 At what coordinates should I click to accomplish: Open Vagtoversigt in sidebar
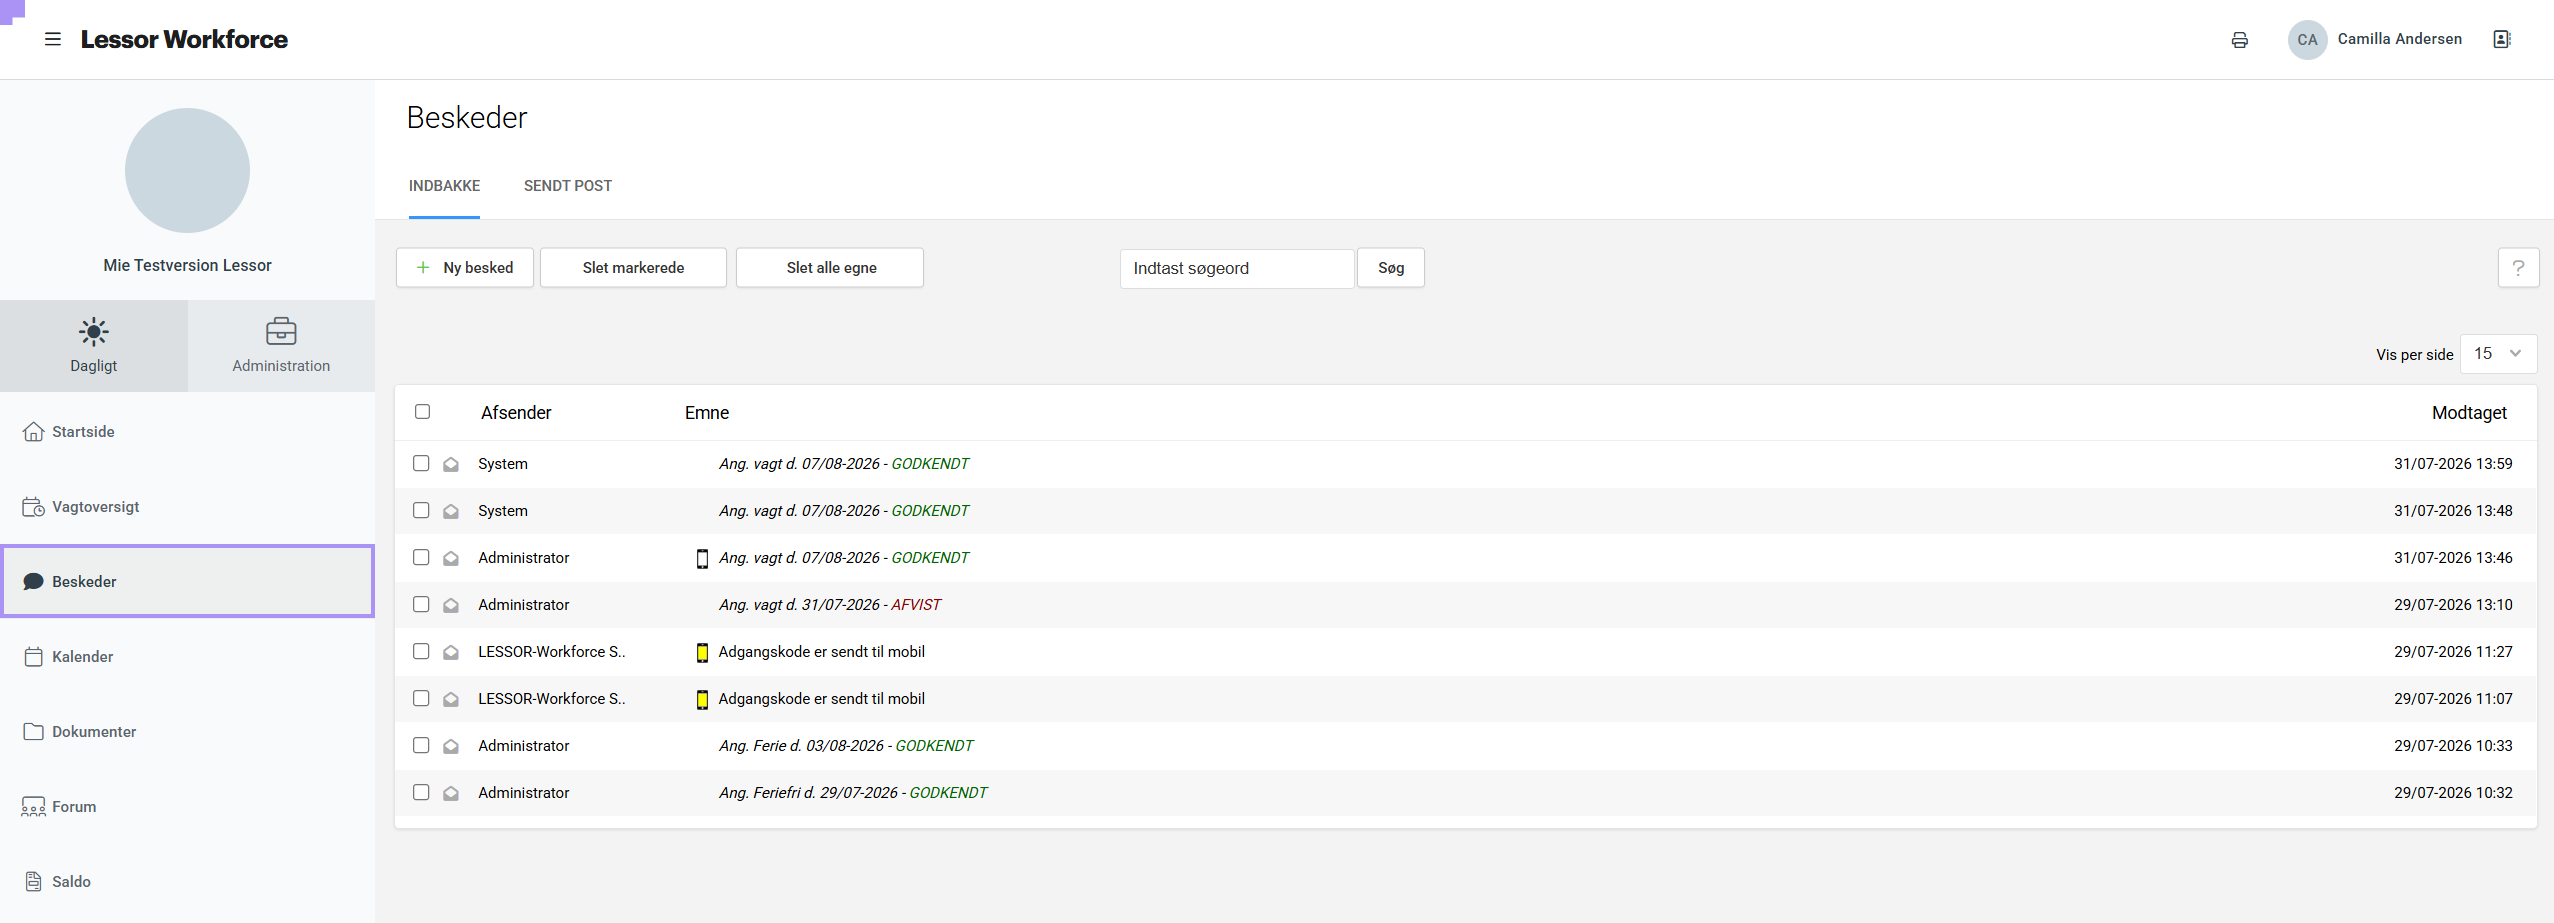pyautogui.click(x=187, y=507)
